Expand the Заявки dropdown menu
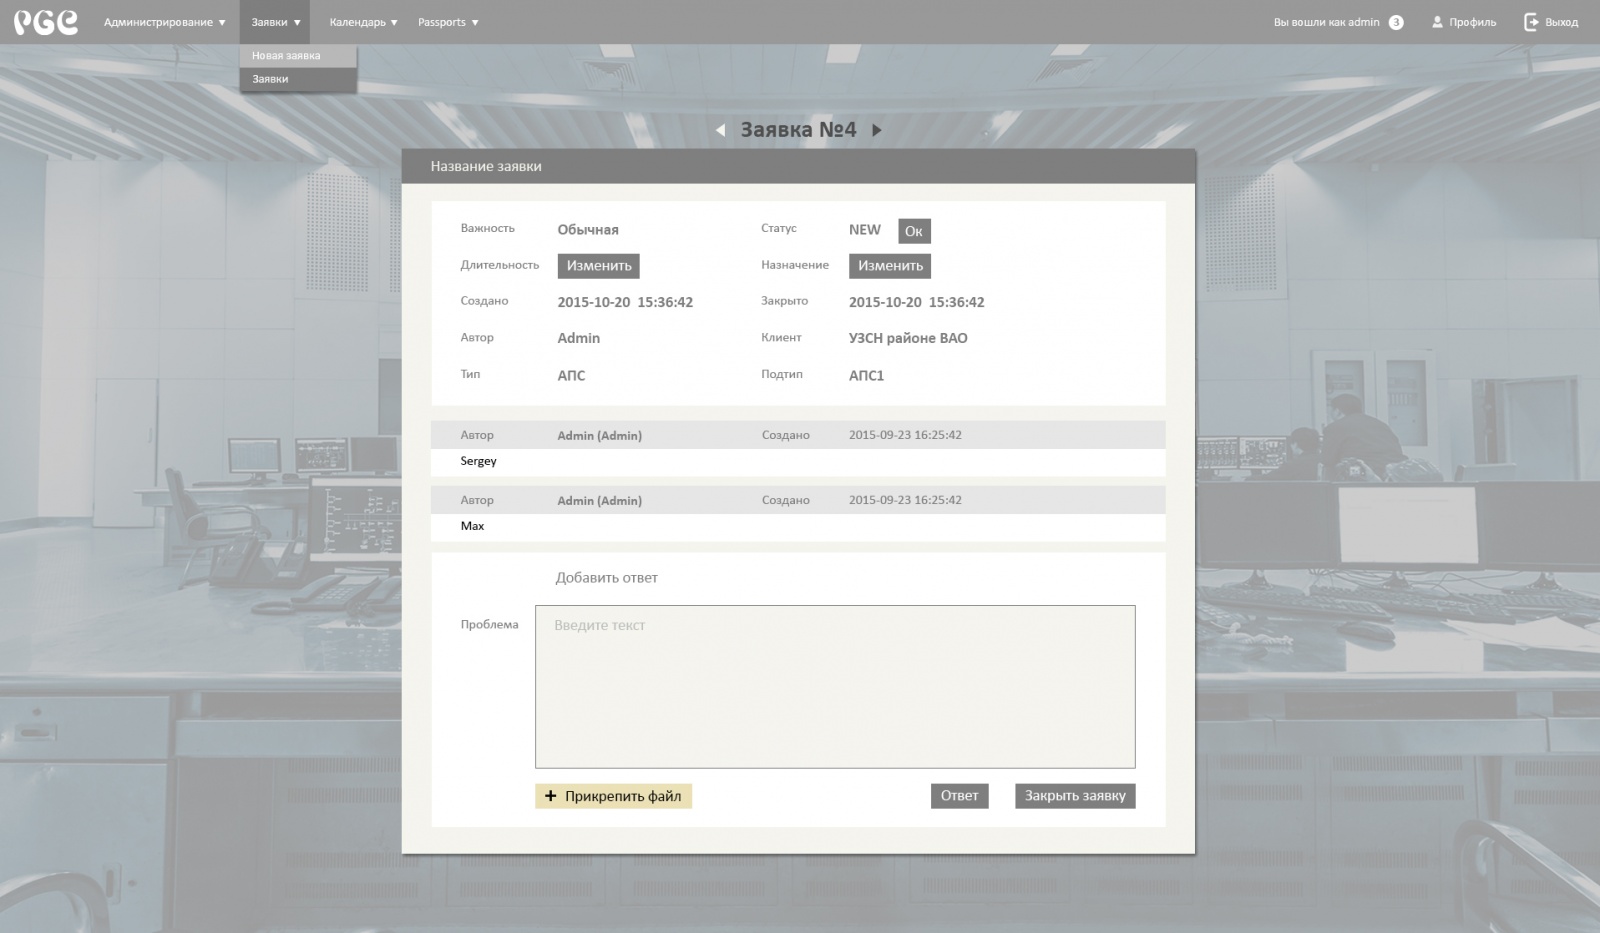Viewport: 1600px width, 933px height. tap(275, 22)
